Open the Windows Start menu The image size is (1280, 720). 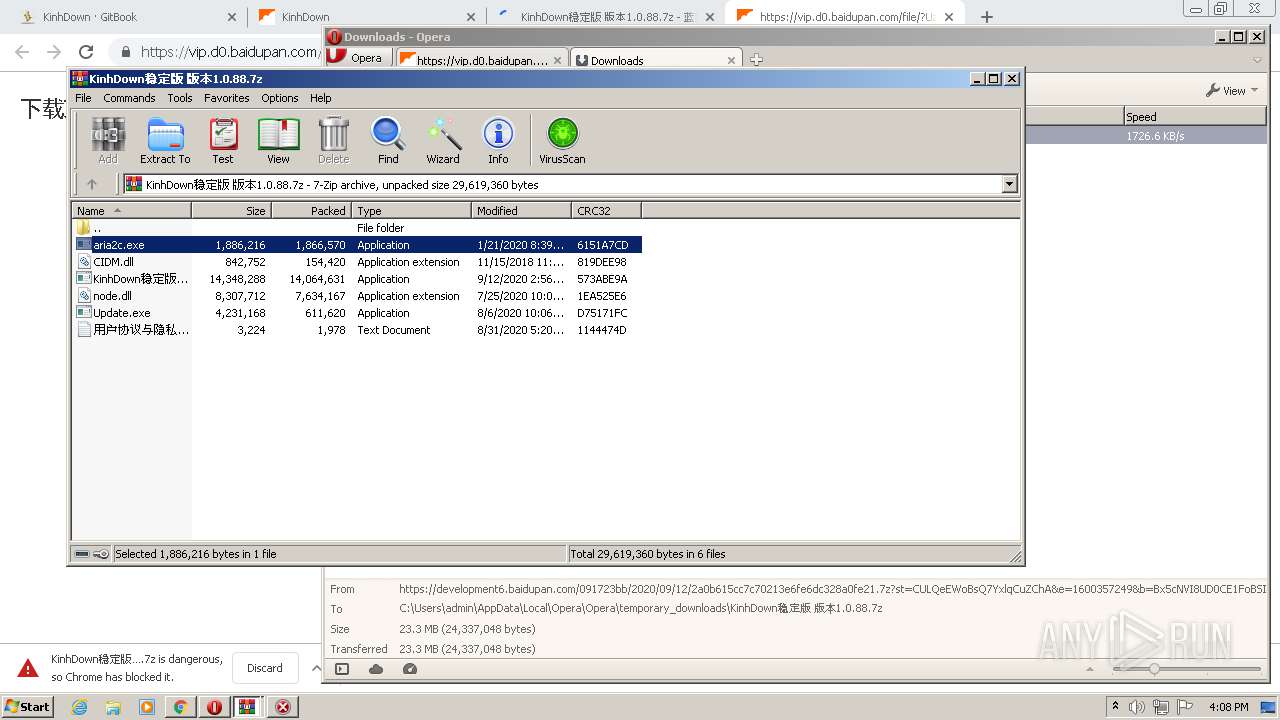(x=28, y=706)
